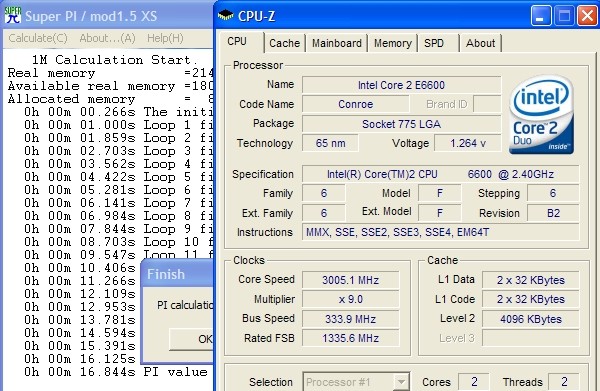Click the Super PI / mod1.5 XS title bar
This screenshot has height=391, width=600.
pos(108,16)
